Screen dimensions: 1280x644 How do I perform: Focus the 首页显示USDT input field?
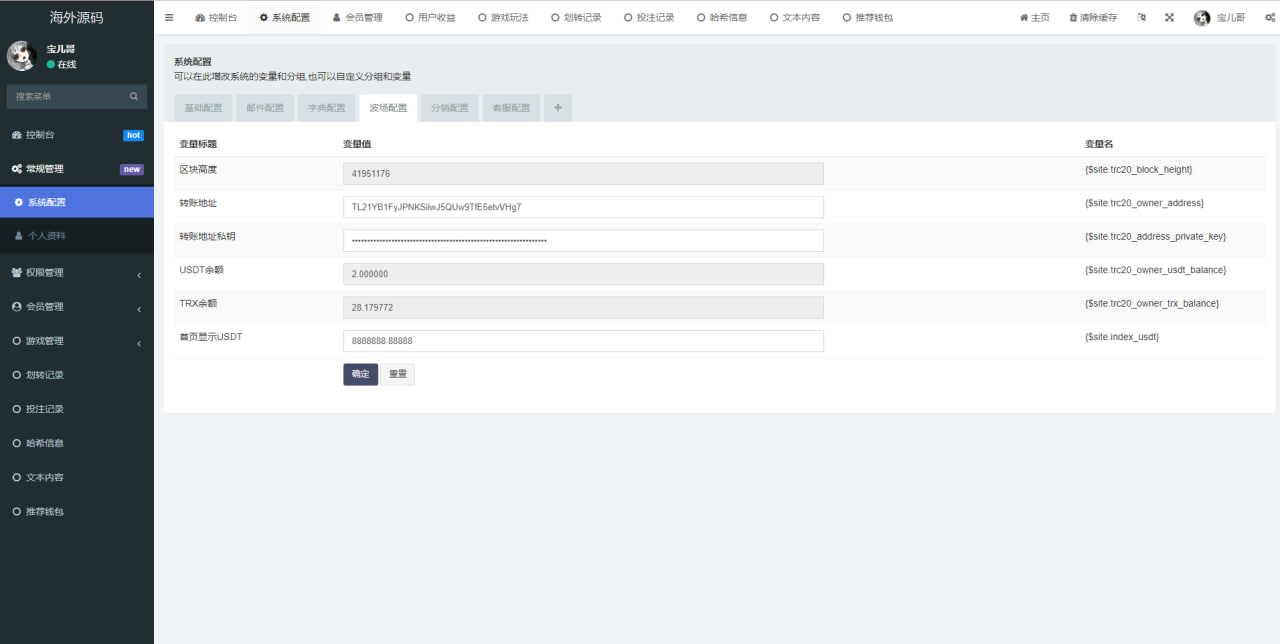point(582,341)
